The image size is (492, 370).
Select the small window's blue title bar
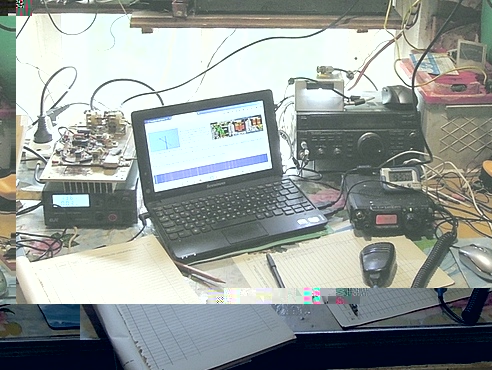click(x=158, y=120)
